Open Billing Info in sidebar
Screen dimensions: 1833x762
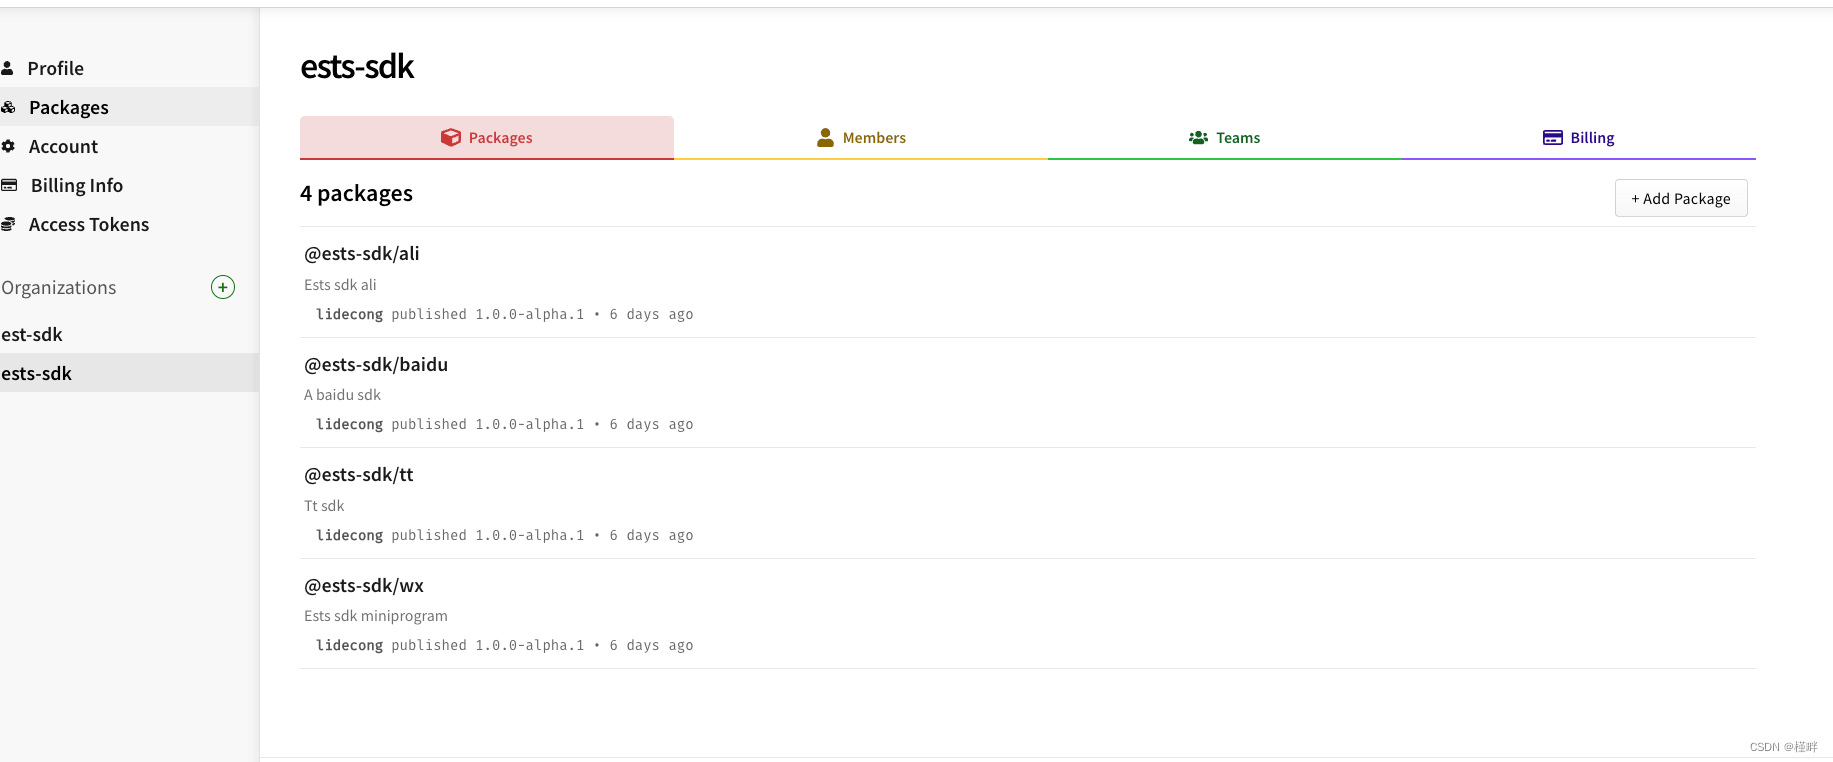pos(130,185)
